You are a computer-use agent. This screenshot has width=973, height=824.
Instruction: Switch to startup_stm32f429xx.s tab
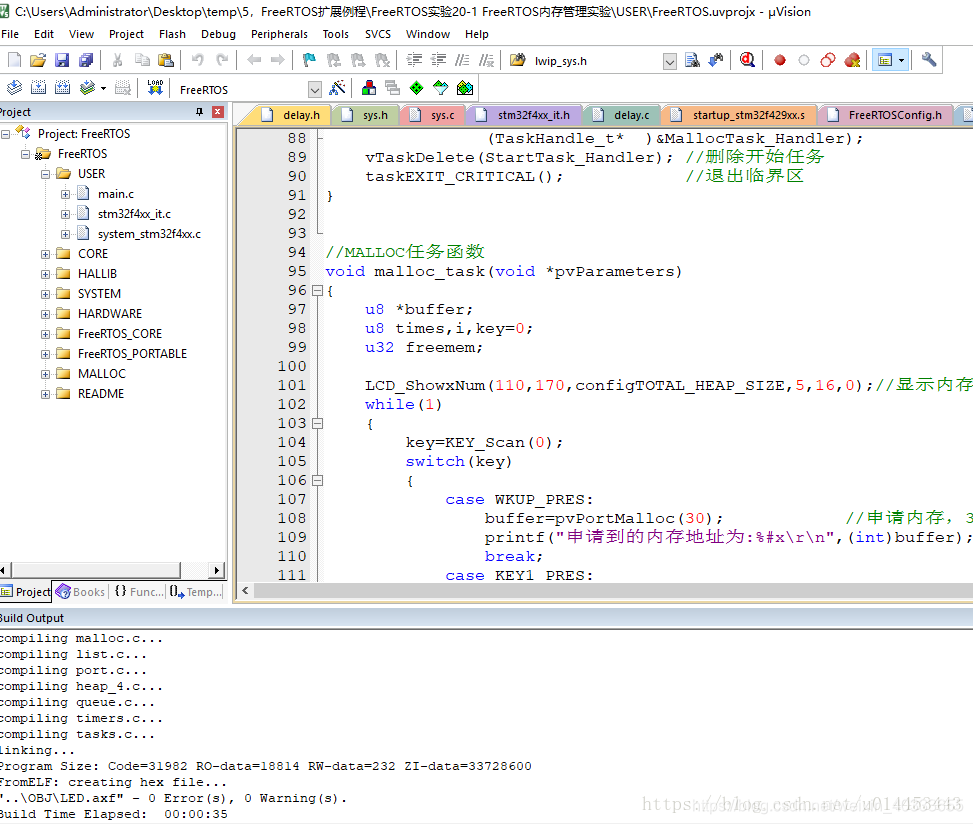740,115
